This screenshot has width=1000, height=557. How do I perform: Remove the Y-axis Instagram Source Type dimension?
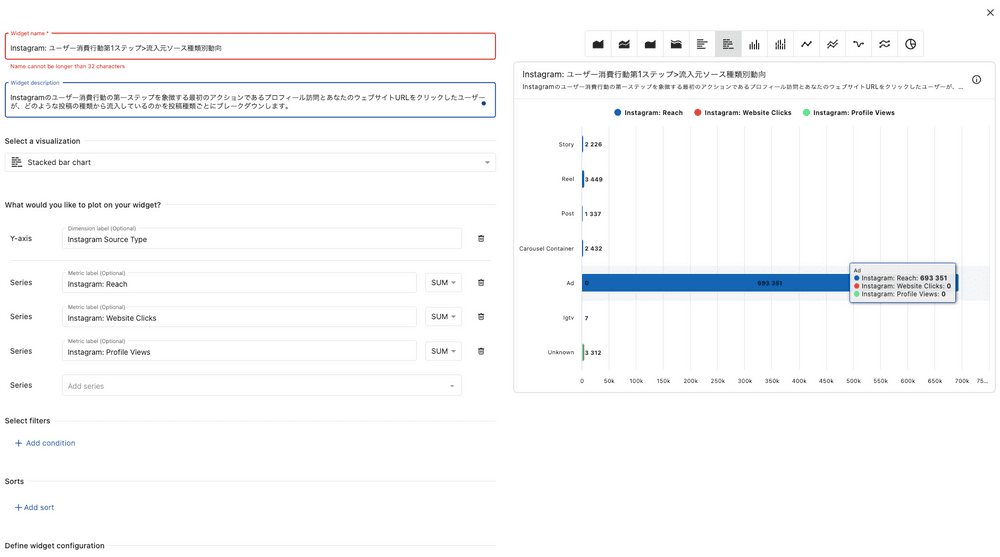[x=481, y=239]
